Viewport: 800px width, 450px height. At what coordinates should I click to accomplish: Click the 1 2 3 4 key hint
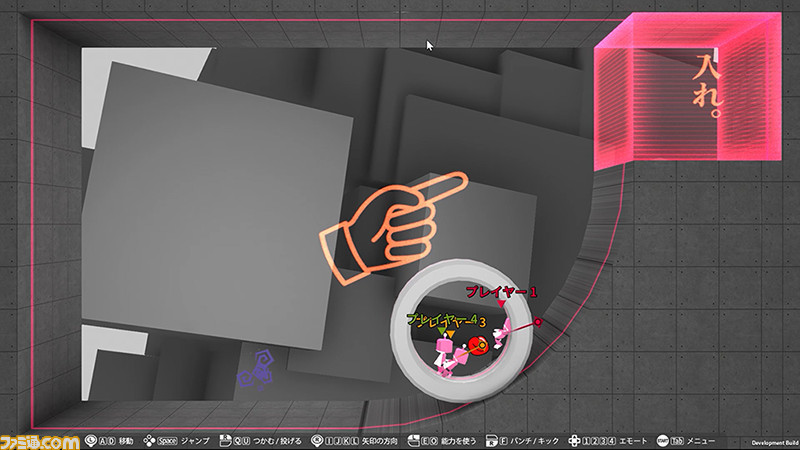pyautogui.click(x=599, y=441)
